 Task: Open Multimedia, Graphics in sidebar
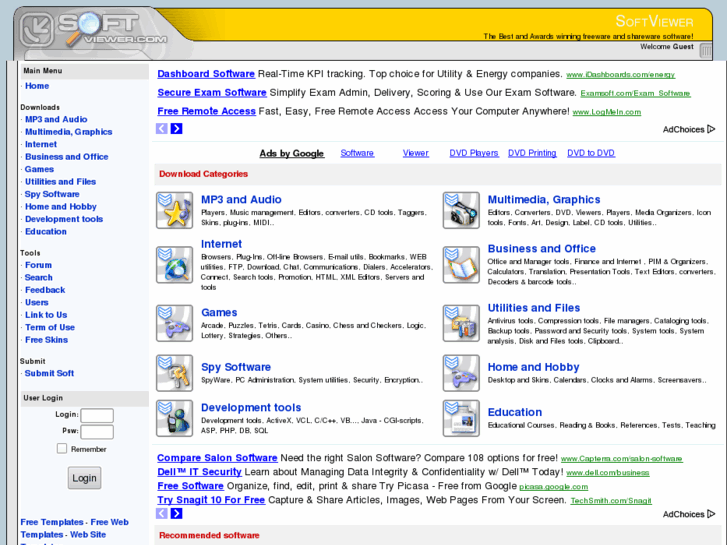[69, 132]
